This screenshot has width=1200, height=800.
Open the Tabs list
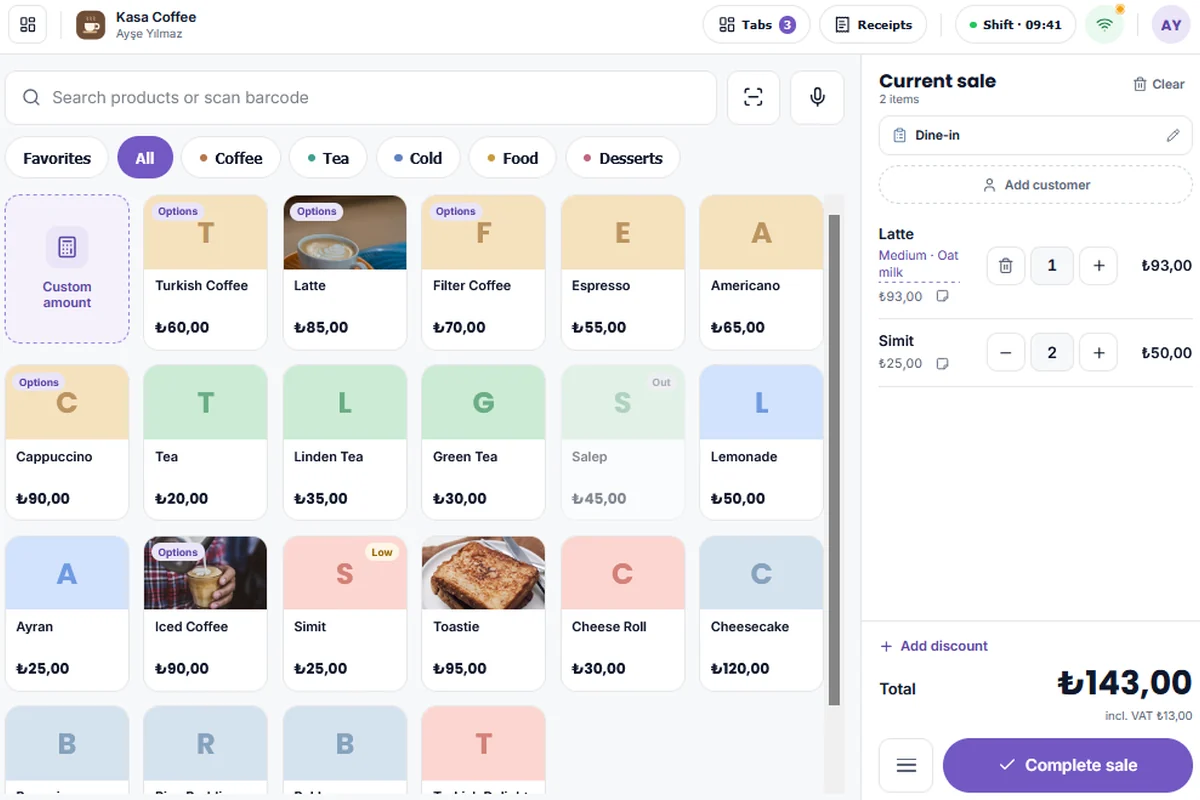click(x=757, y=25)
